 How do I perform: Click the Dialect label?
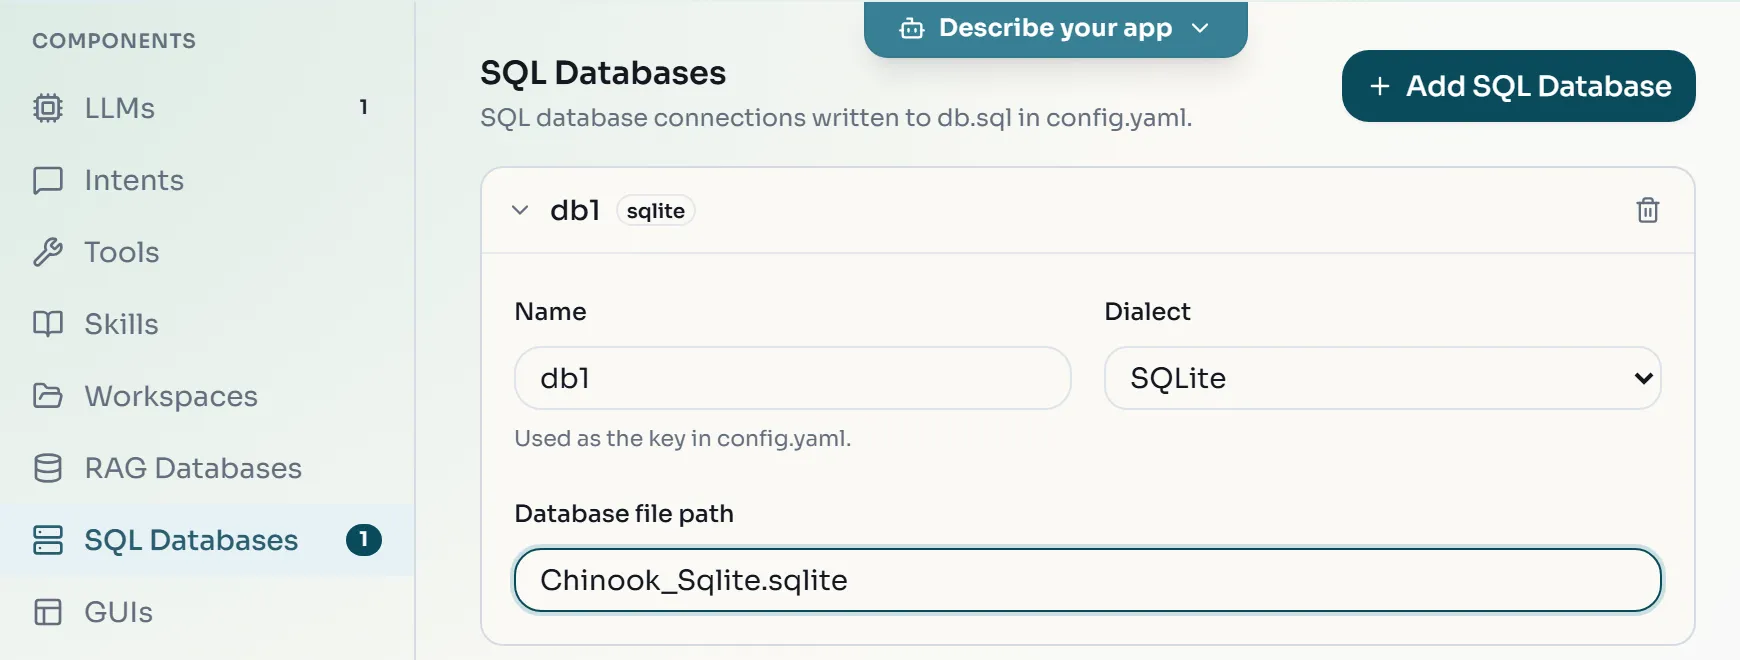coord(1147,311)
